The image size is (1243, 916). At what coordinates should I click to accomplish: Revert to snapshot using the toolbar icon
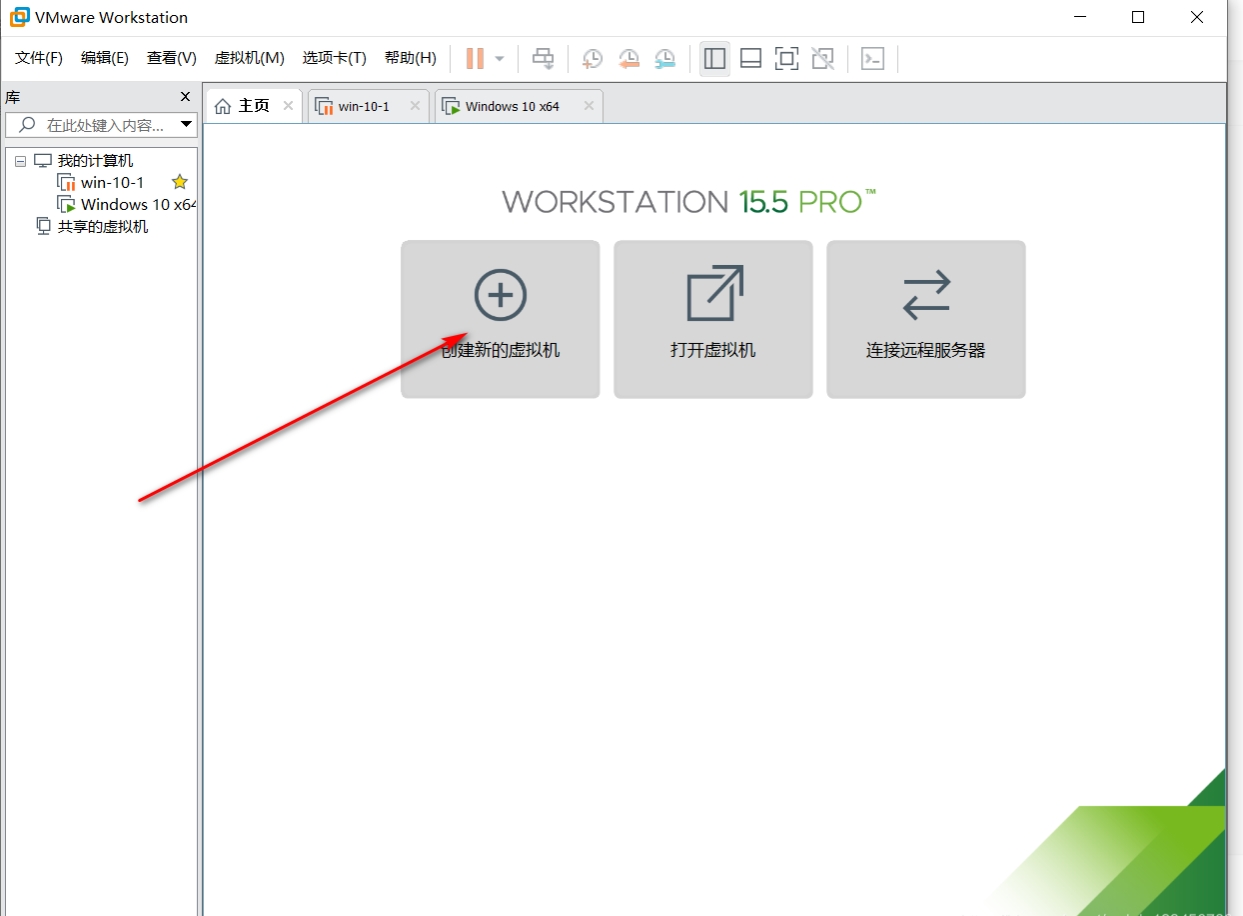629,59
